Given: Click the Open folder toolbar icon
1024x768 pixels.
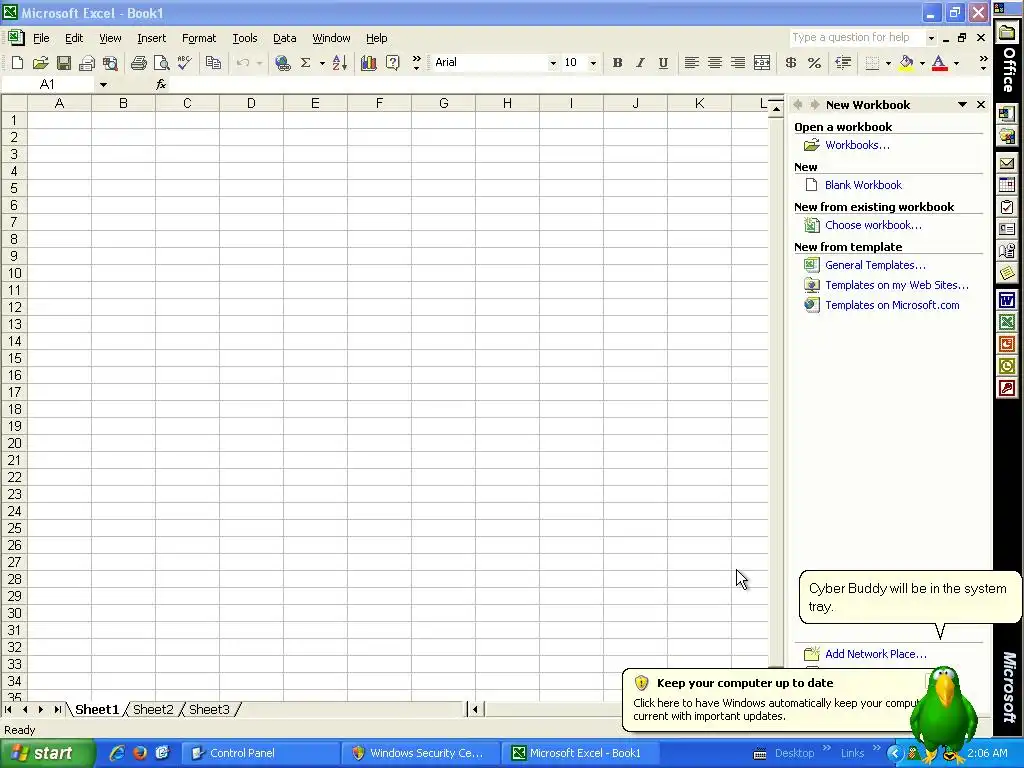Looking at the screenshot, I should [40, 63].
